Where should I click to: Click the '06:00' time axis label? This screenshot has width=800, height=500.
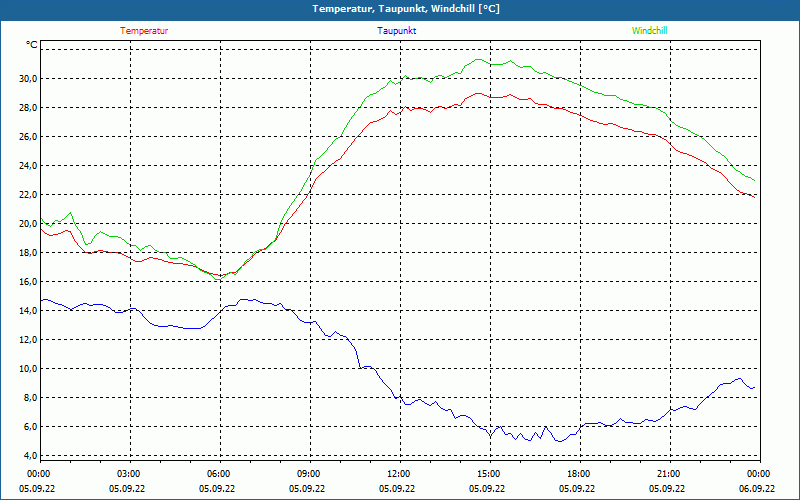[217, 474]
